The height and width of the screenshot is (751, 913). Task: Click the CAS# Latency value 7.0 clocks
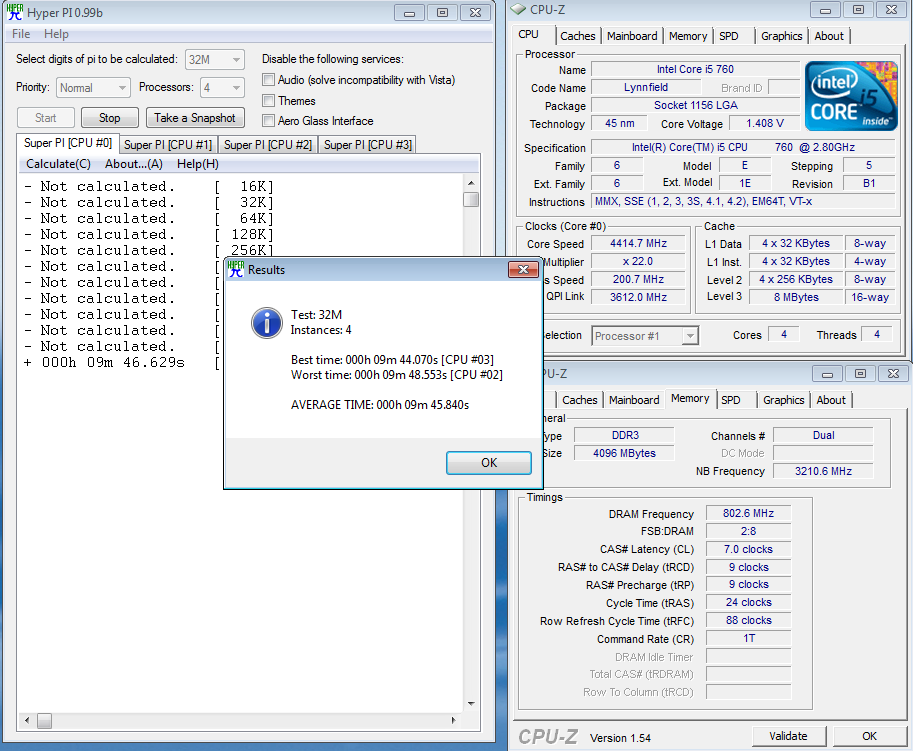coord(748,549)
